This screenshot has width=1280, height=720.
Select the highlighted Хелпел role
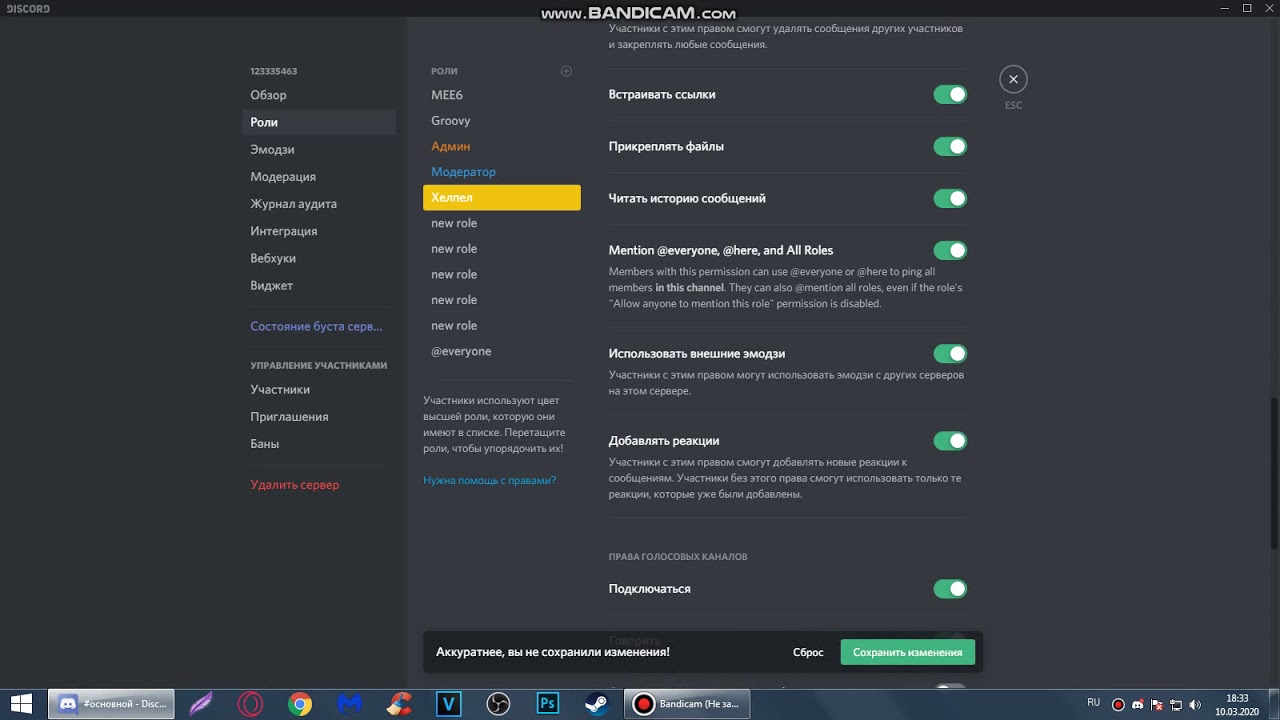coord(501,198)
